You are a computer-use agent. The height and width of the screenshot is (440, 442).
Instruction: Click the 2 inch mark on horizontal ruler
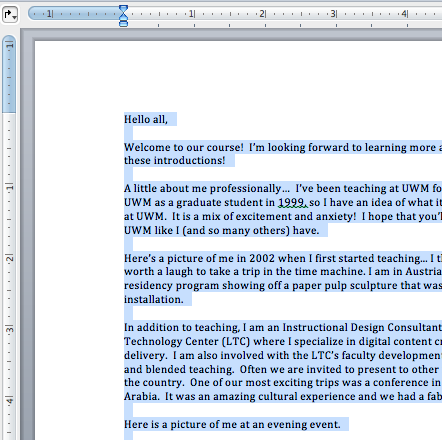click(262, 14)
